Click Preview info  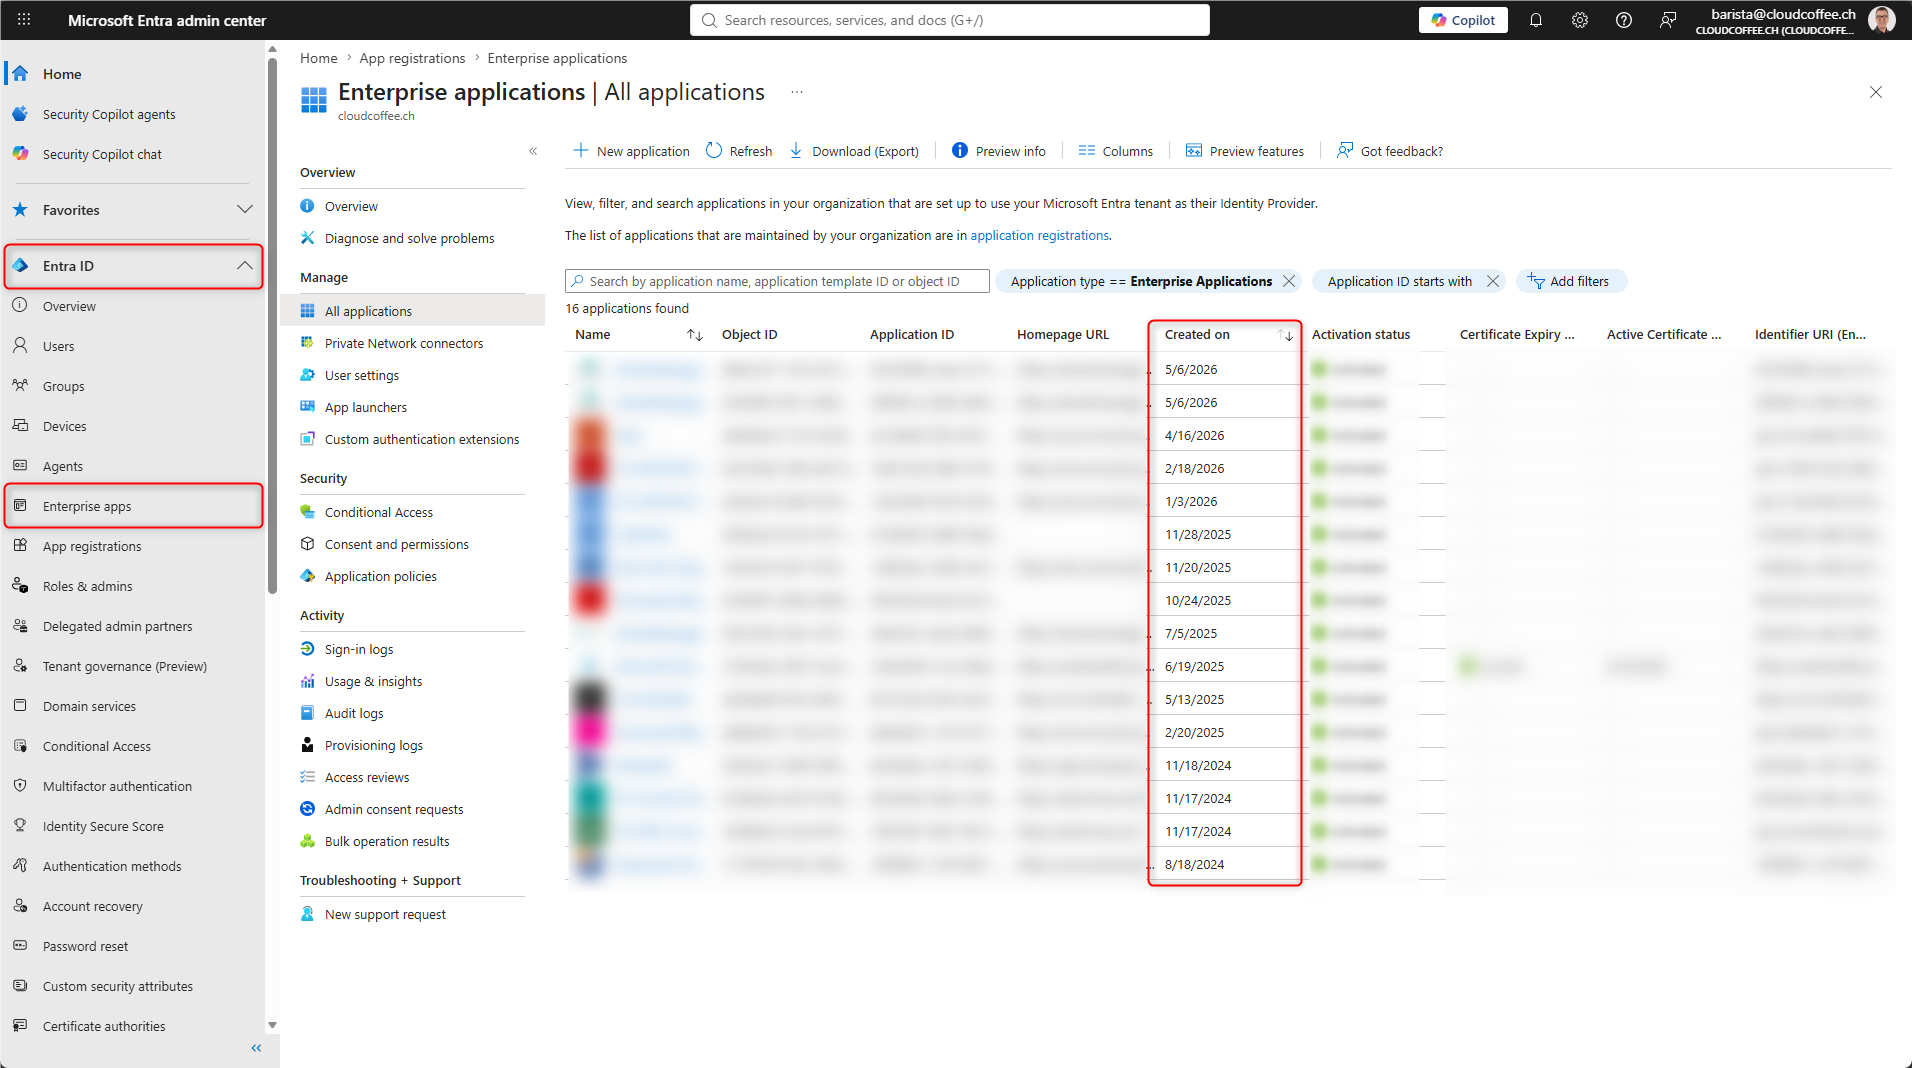998,151
